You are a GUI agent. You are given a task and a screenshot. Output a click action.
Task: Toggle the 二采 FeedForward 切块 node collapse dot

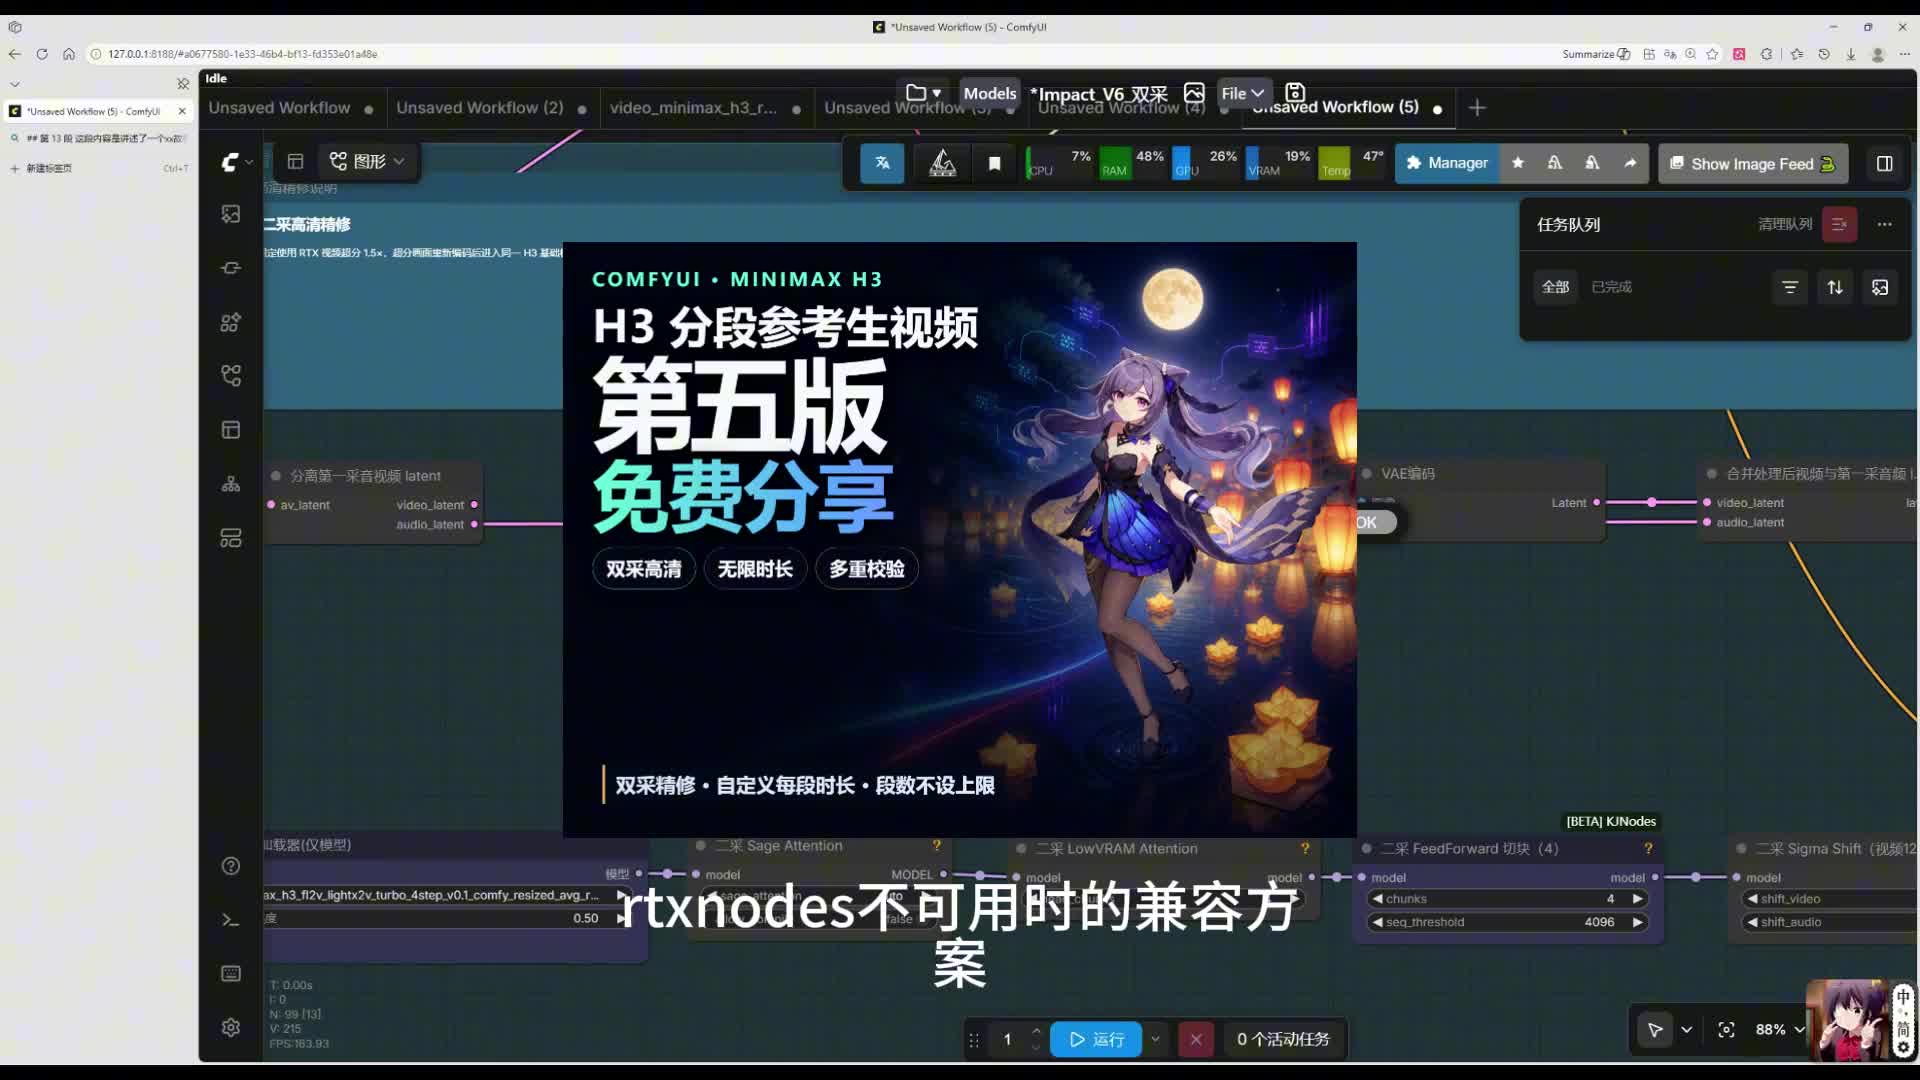point(1367,849)
